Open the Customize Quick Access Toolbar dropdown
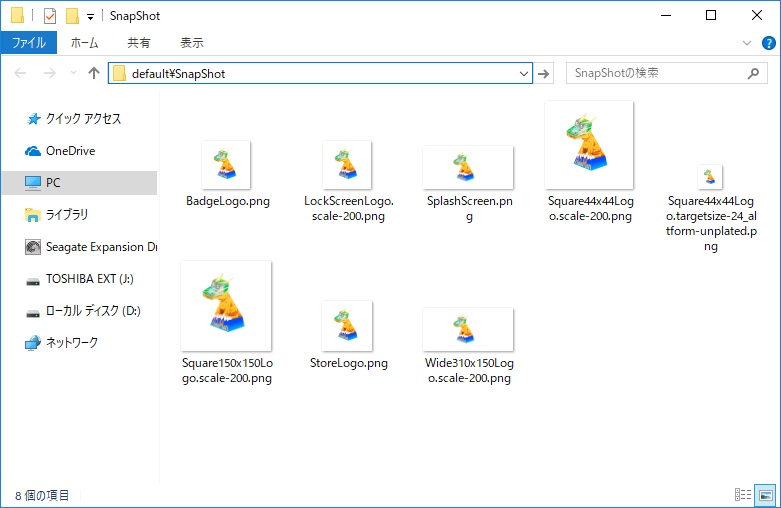 point(90,16)
